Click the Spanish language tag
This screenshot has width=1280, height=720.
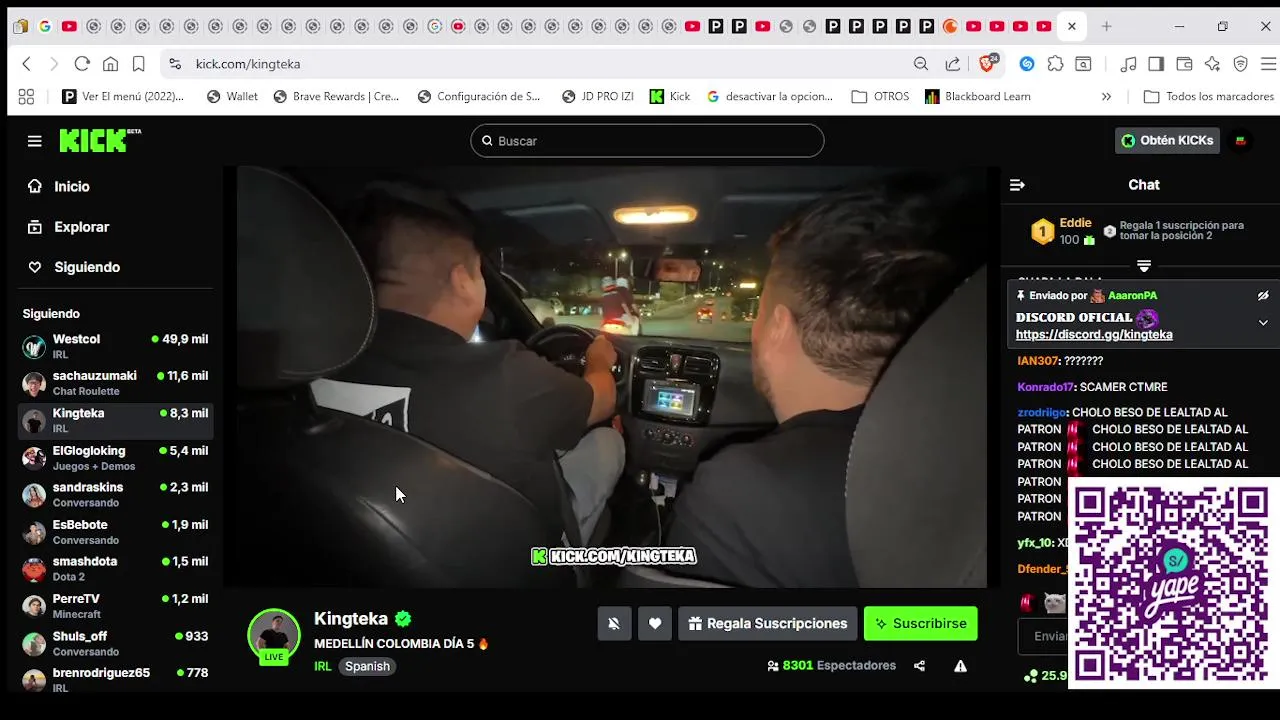click(x=367, y=666)
